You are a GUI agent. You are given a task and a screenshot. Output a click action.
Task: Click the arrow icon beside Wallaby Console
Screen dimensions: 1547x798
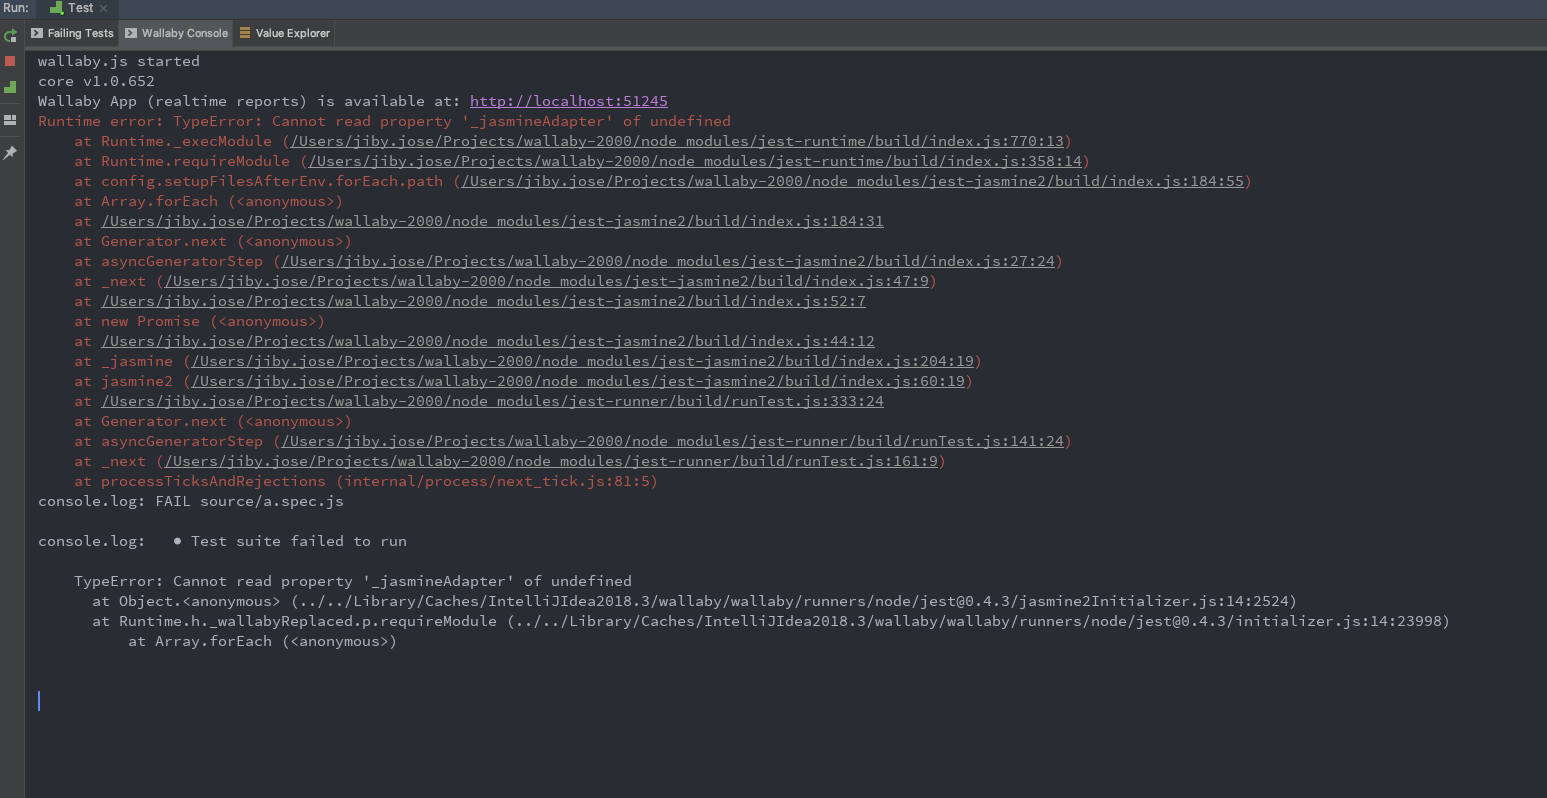tap(130, 33)
